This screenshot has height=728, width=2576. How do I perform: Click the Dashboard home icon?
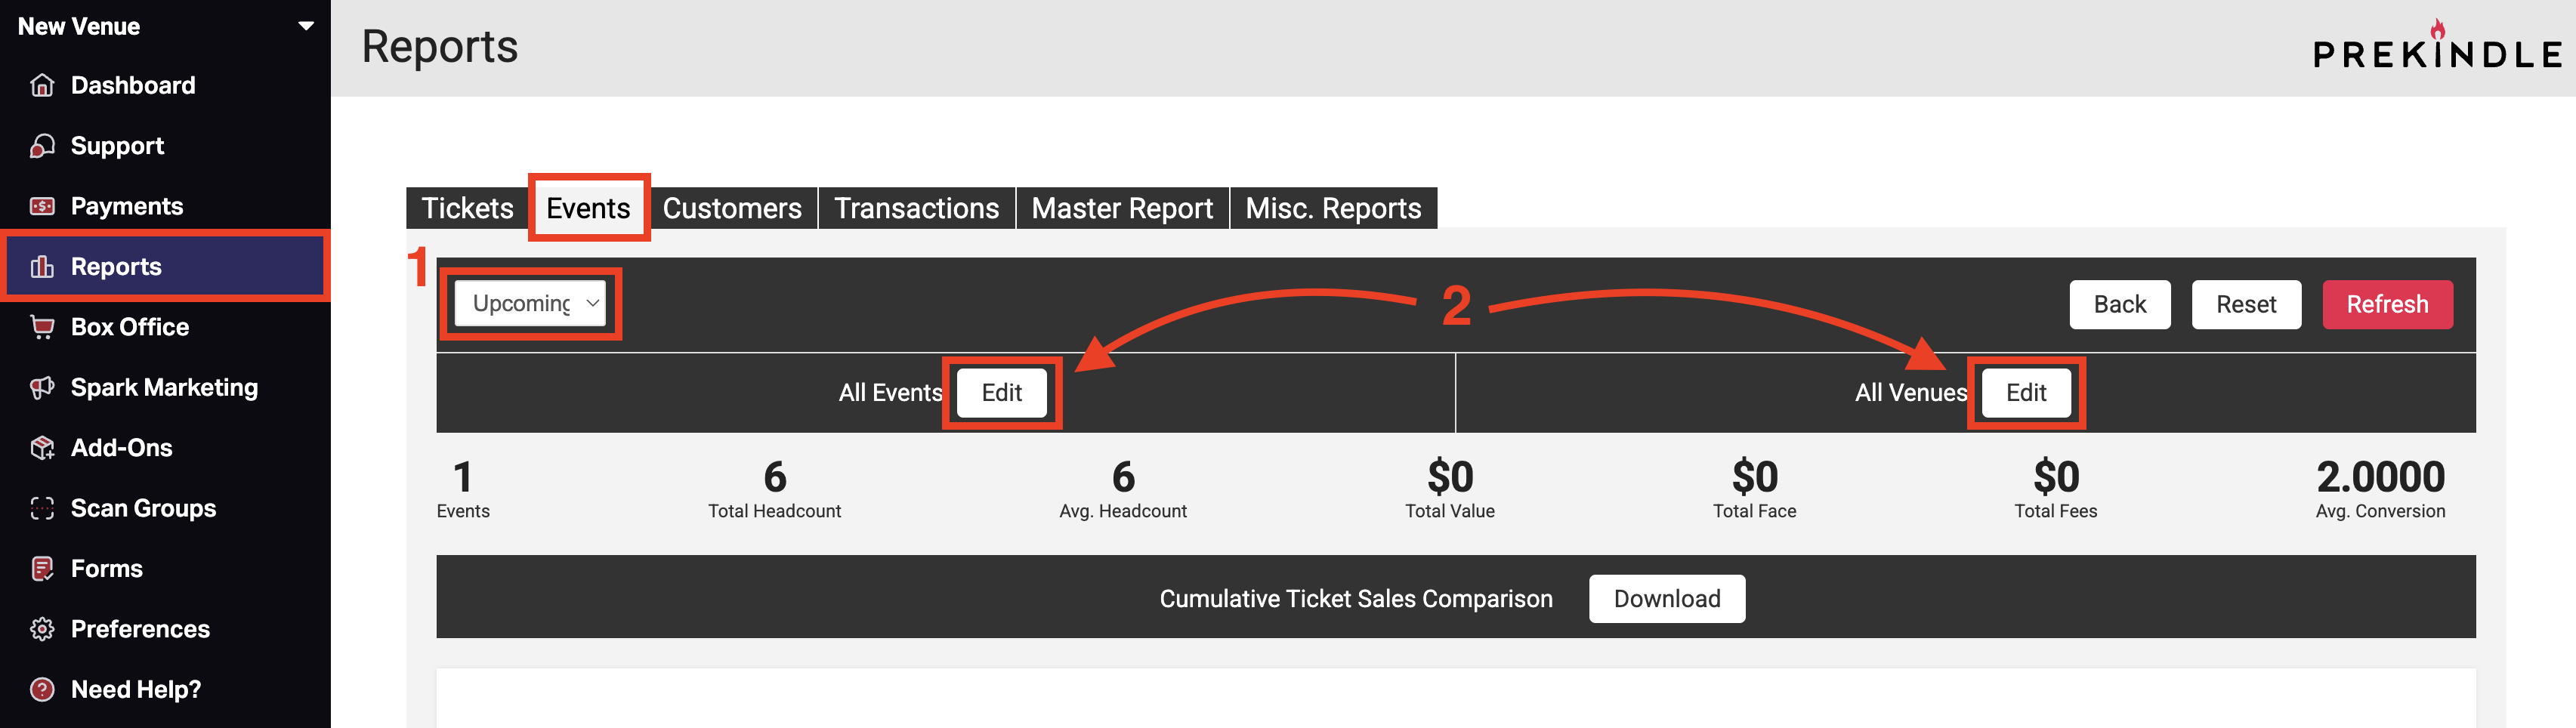tap(42, 85)
